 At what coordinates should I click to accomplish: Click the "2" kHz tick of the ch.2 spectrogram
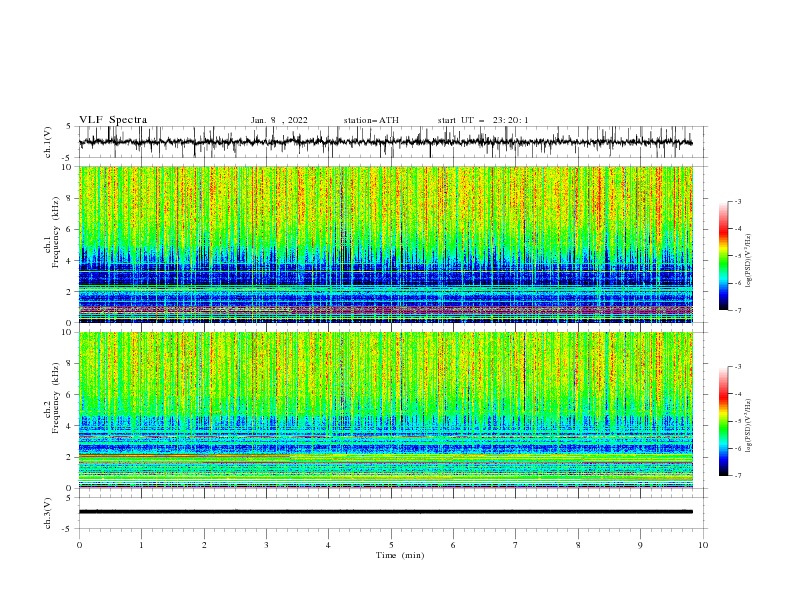(x=69, y=457)
